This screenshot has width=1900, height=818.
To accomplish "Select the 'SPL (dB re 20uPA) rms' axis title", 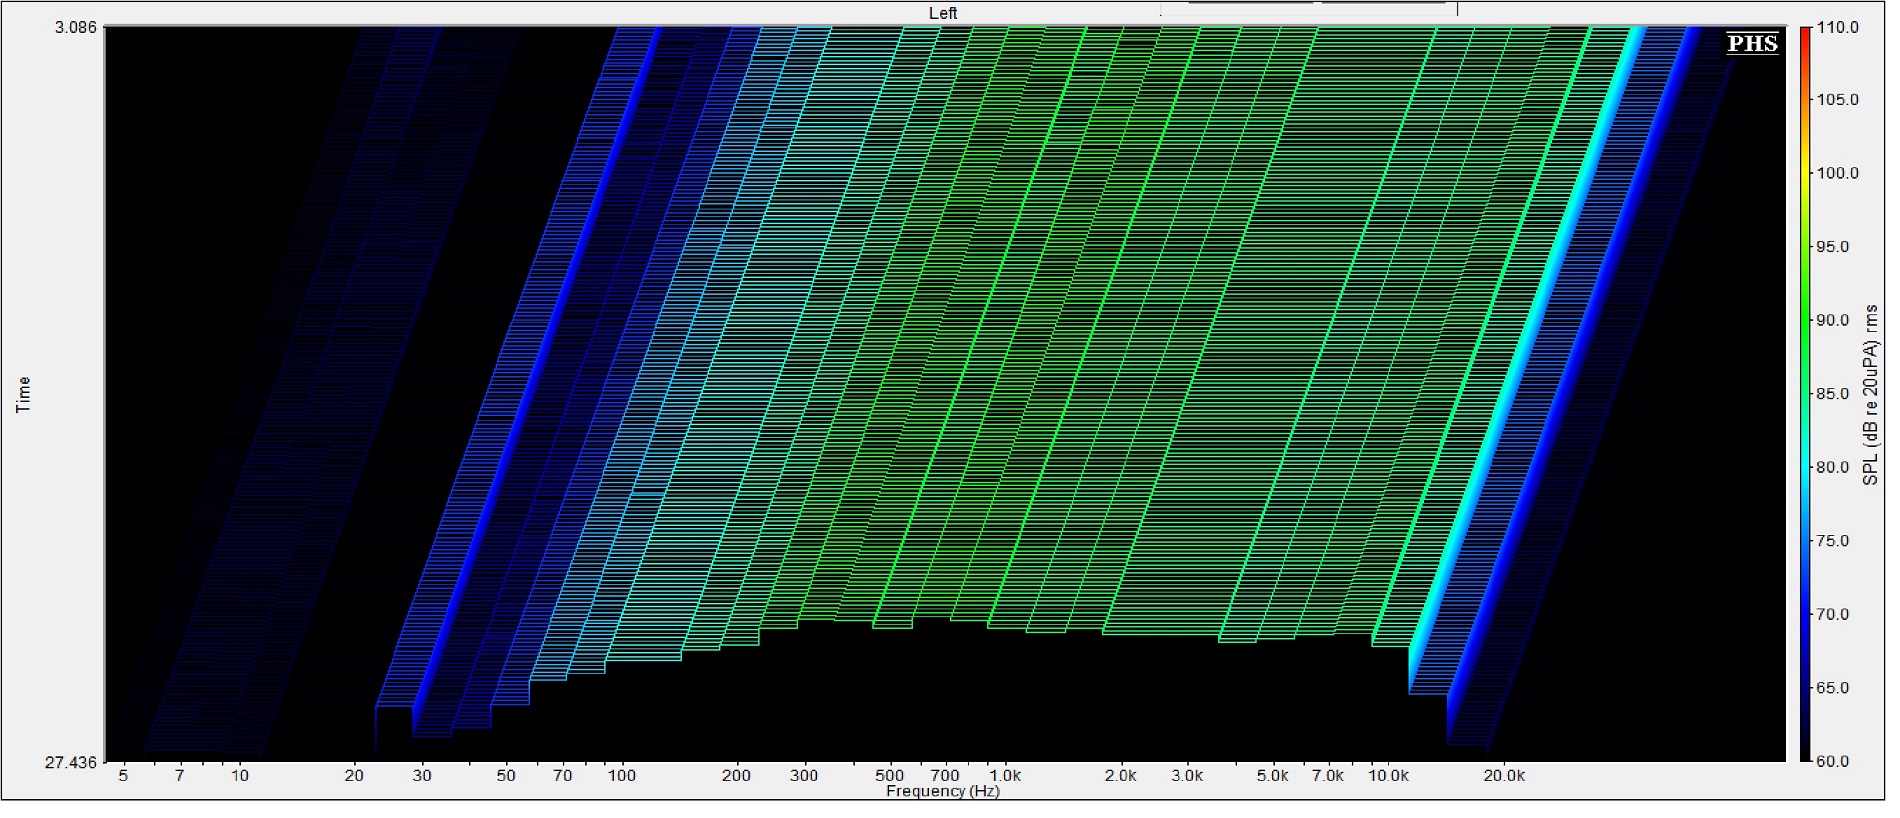I will pyautogui.click(x=1870, y=395).
